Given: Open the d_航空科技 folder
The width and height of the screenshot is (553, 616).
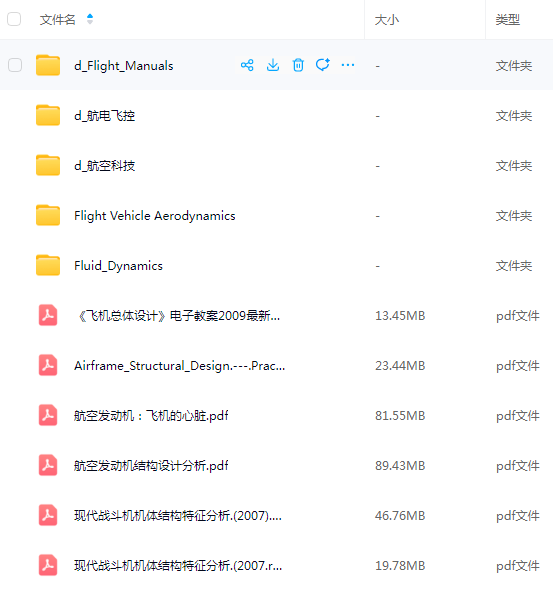Looking at the screenshot, I should 104,166.
